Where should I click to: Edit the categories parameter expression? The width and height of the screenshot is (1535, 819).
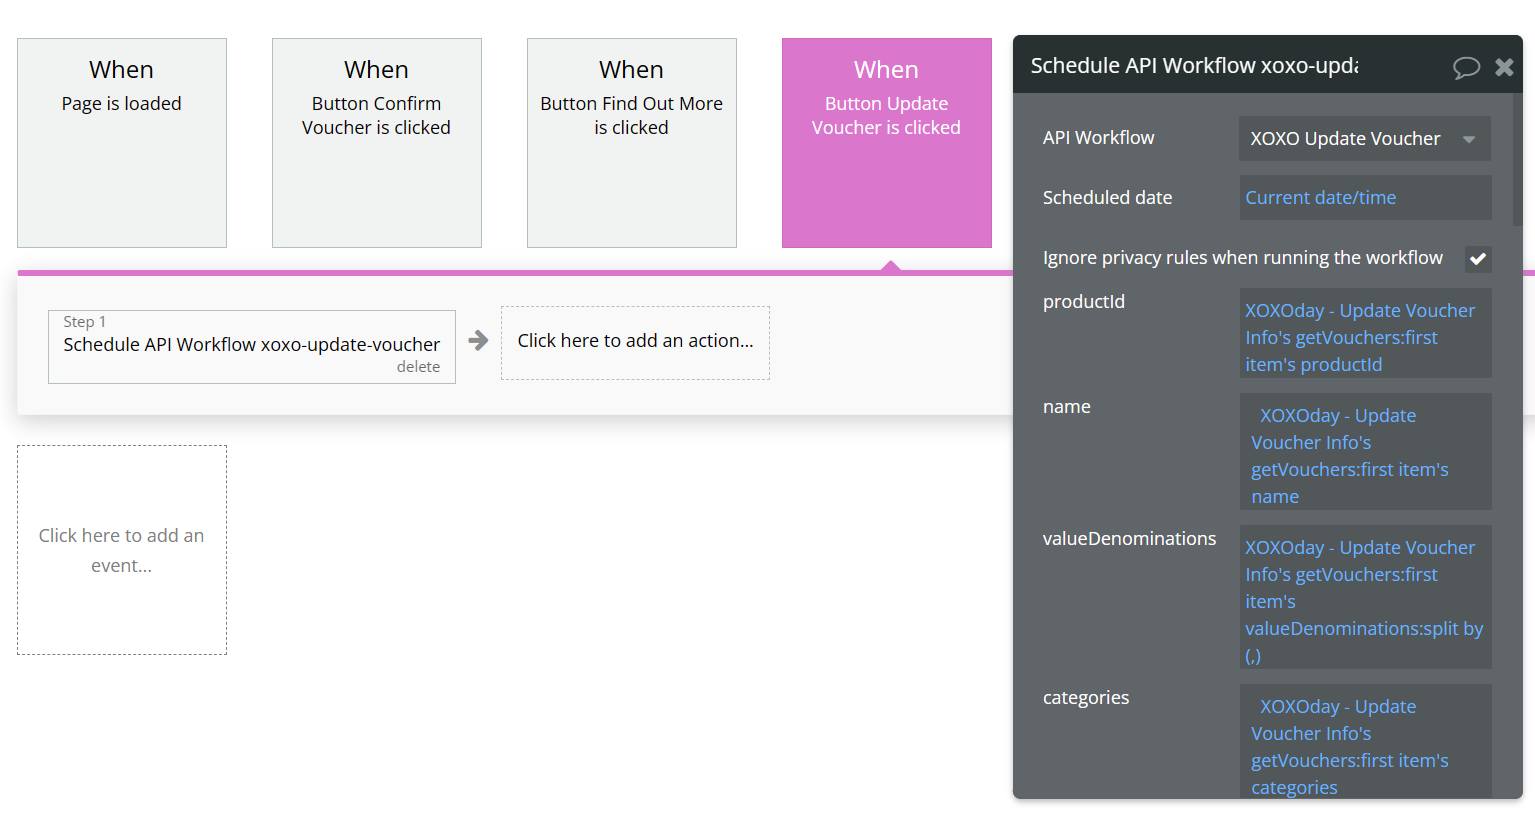1365,742
